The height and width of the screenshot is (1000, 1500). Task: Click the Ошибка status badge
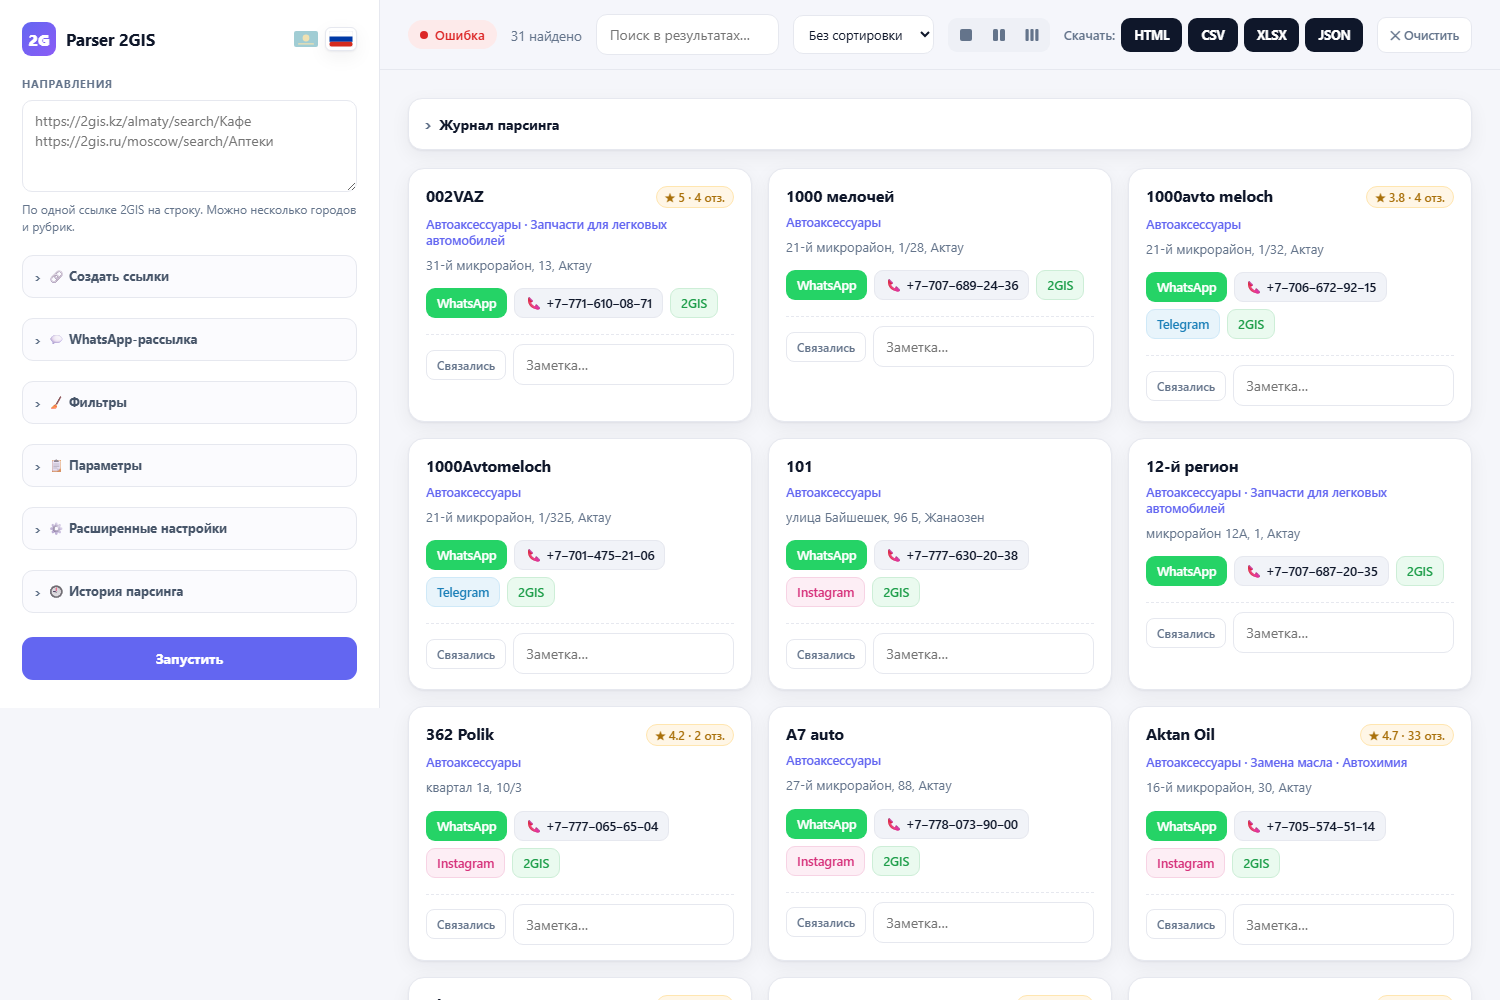[452, 35]
